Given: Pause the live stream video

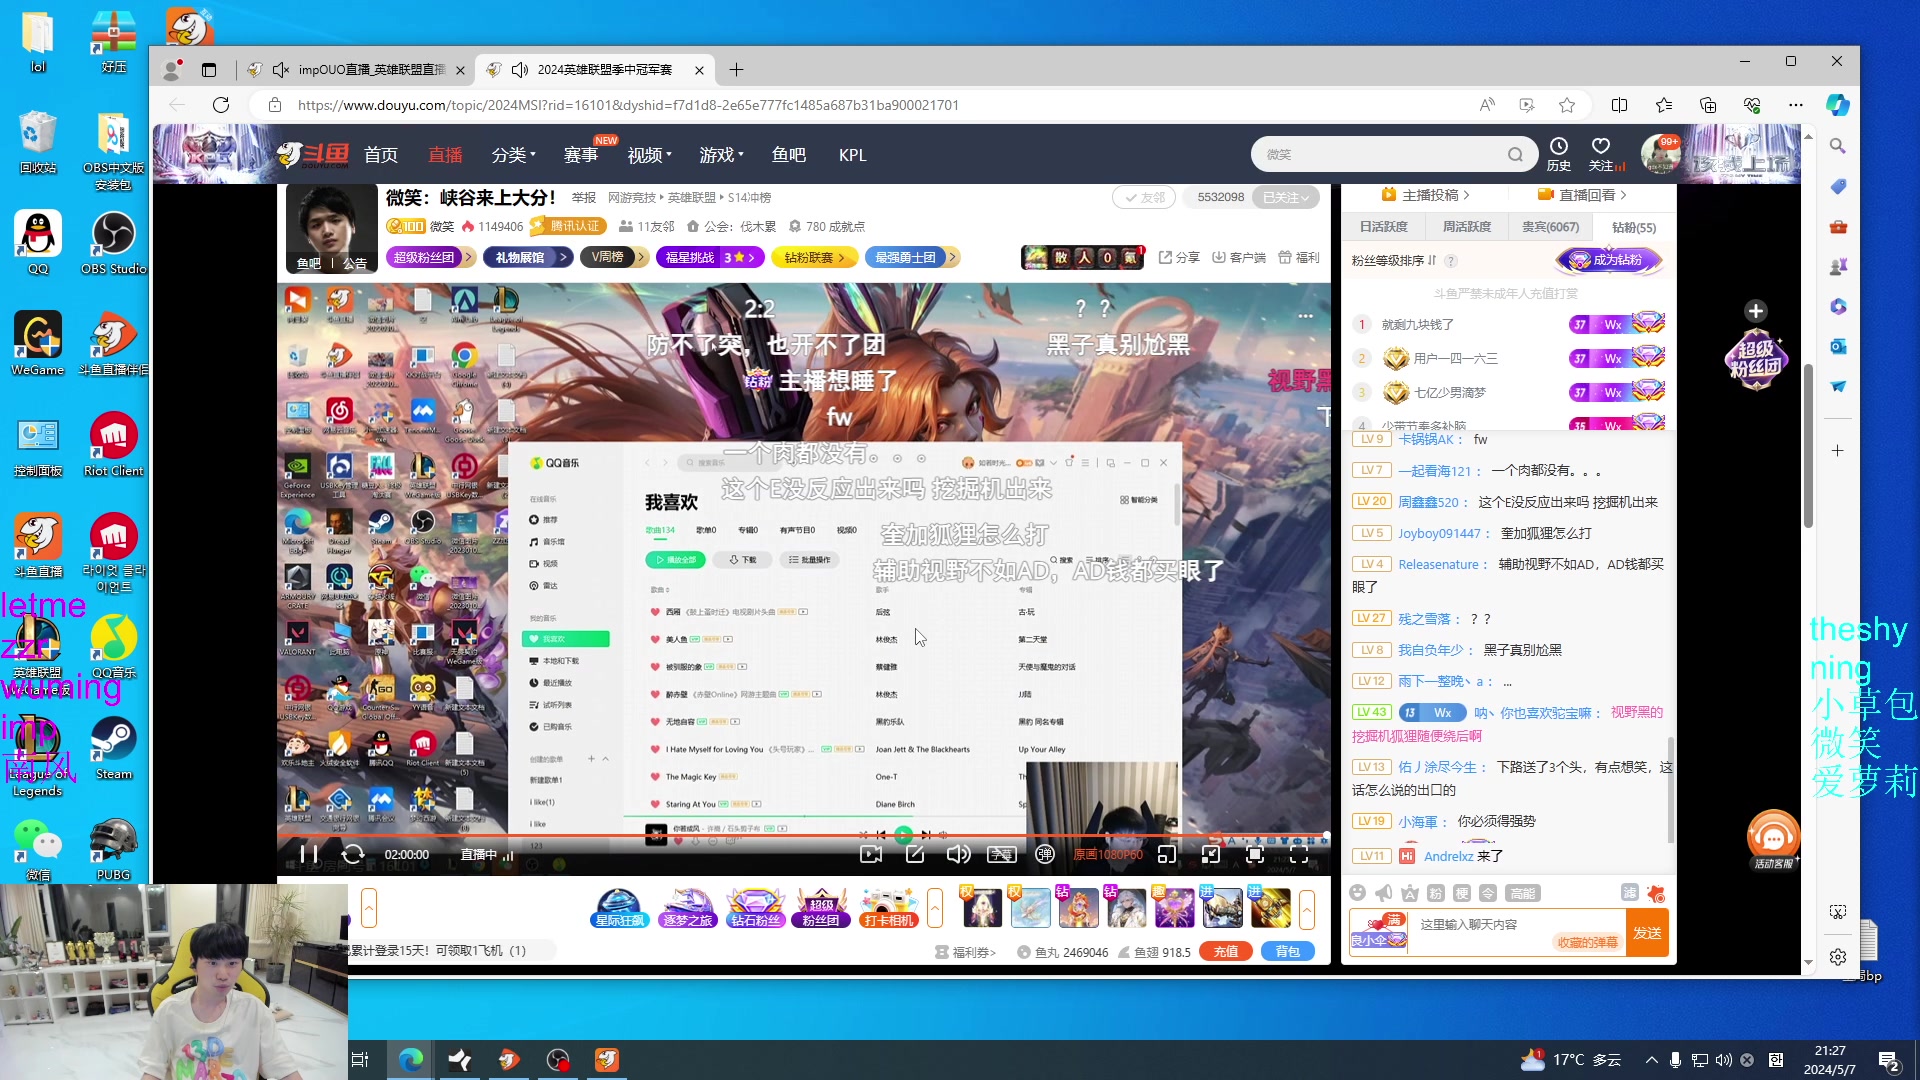Looking at the screenshot, I should click(x=309, y=854).
